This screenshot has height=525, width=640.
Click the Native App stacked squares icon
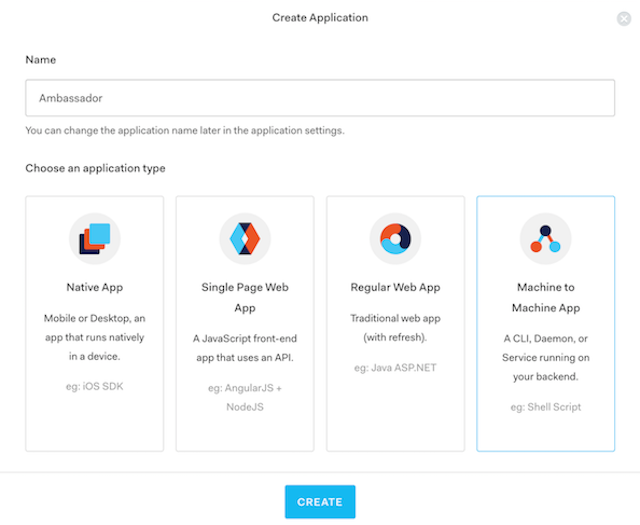point(95,237)
